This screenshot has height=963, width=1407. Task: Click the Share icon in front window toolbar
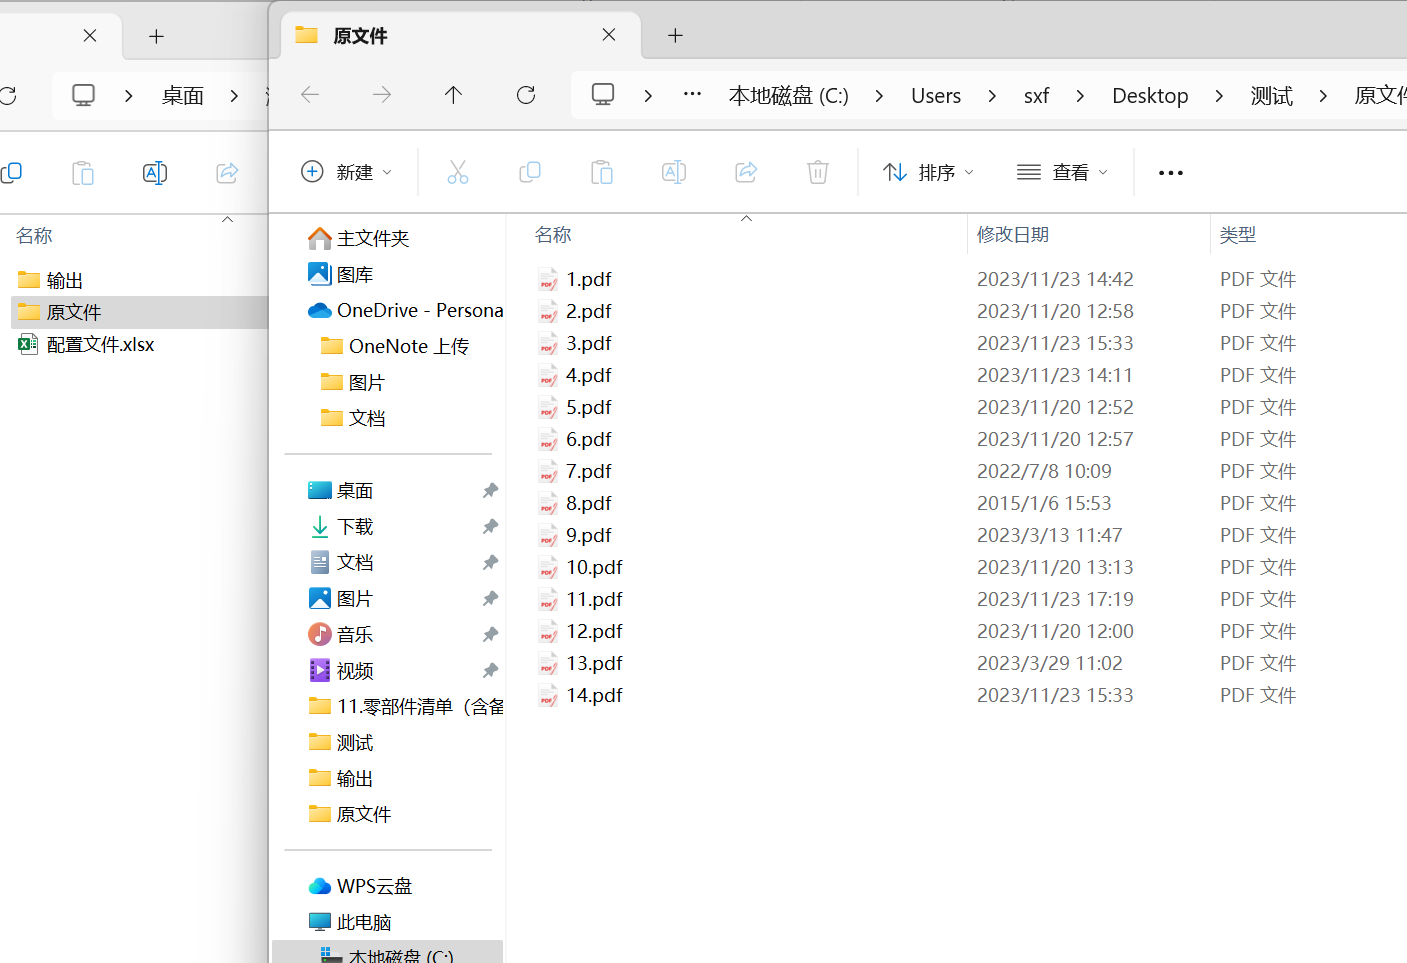pos(746,172)
